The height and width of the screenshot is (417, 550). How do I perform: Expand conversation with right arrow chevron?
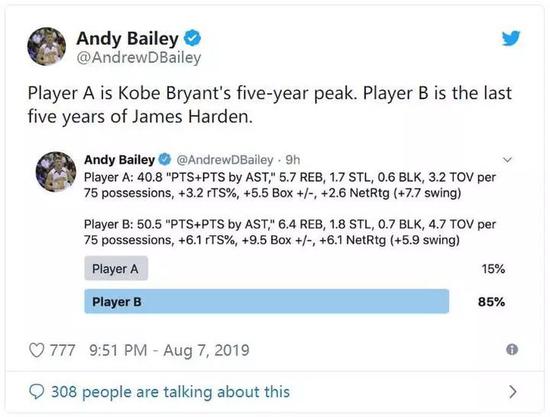512,392
